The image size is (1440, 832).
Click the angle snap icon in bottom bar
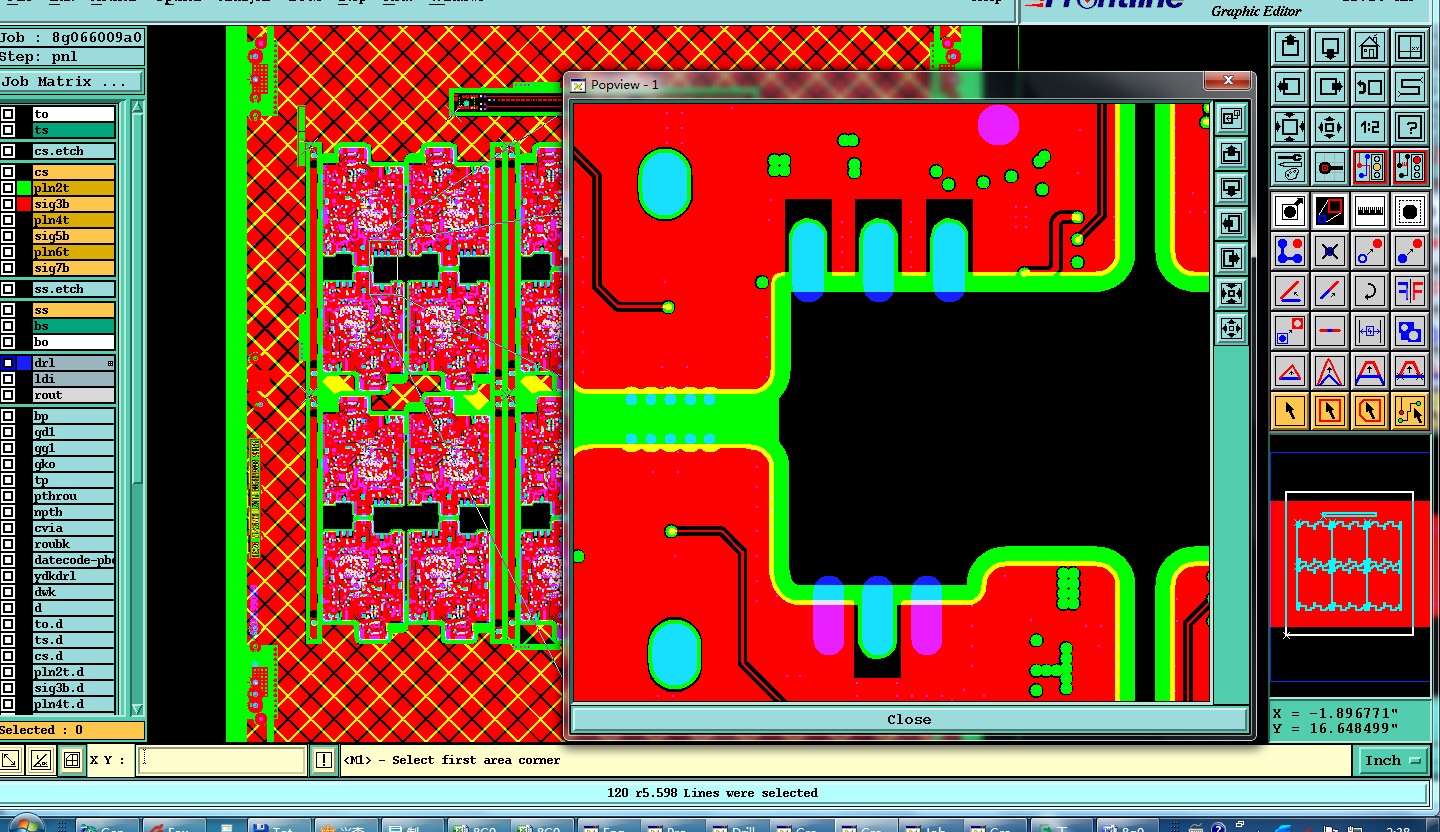tap(40, 760)
